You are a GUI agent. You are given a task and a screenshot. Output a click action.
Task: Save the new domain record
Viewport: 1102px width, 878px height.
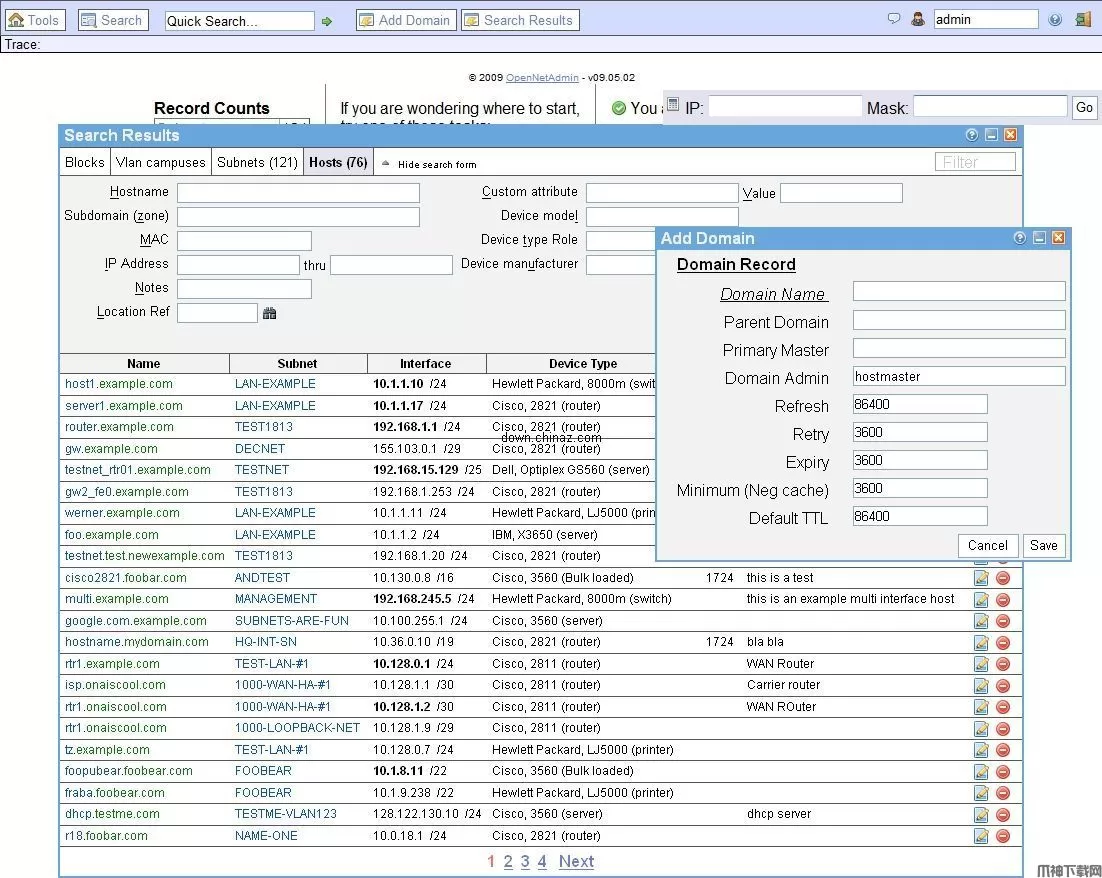pos(1043,545)
